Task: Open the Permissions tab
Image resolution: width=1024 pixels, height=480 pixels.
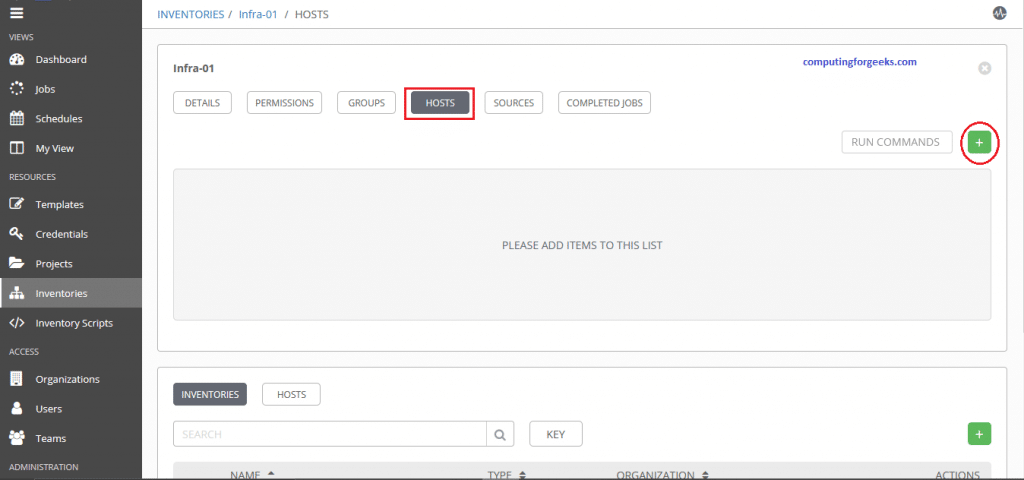Action: tap(284, 103)
